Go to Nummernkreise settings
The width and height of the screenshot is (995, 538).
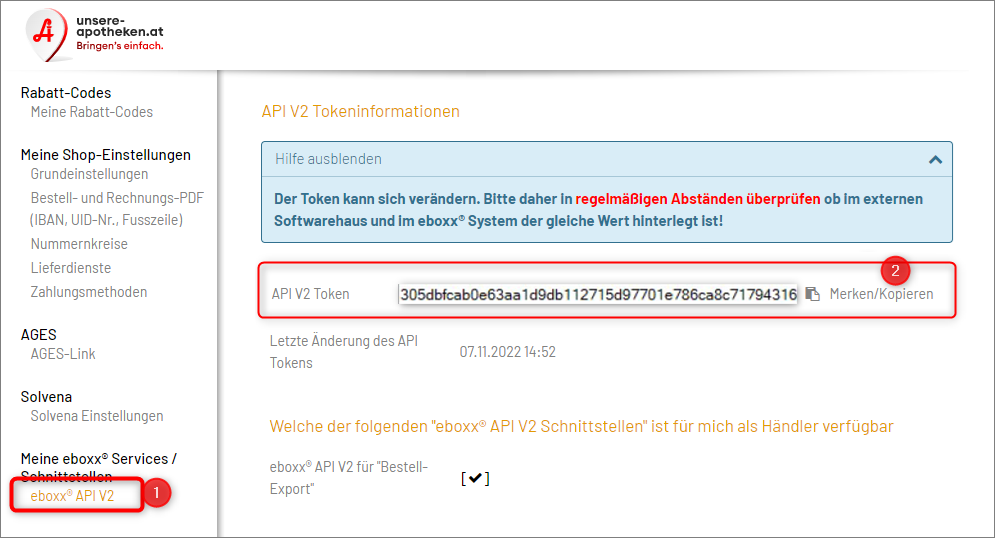click(x=79, y=244)
